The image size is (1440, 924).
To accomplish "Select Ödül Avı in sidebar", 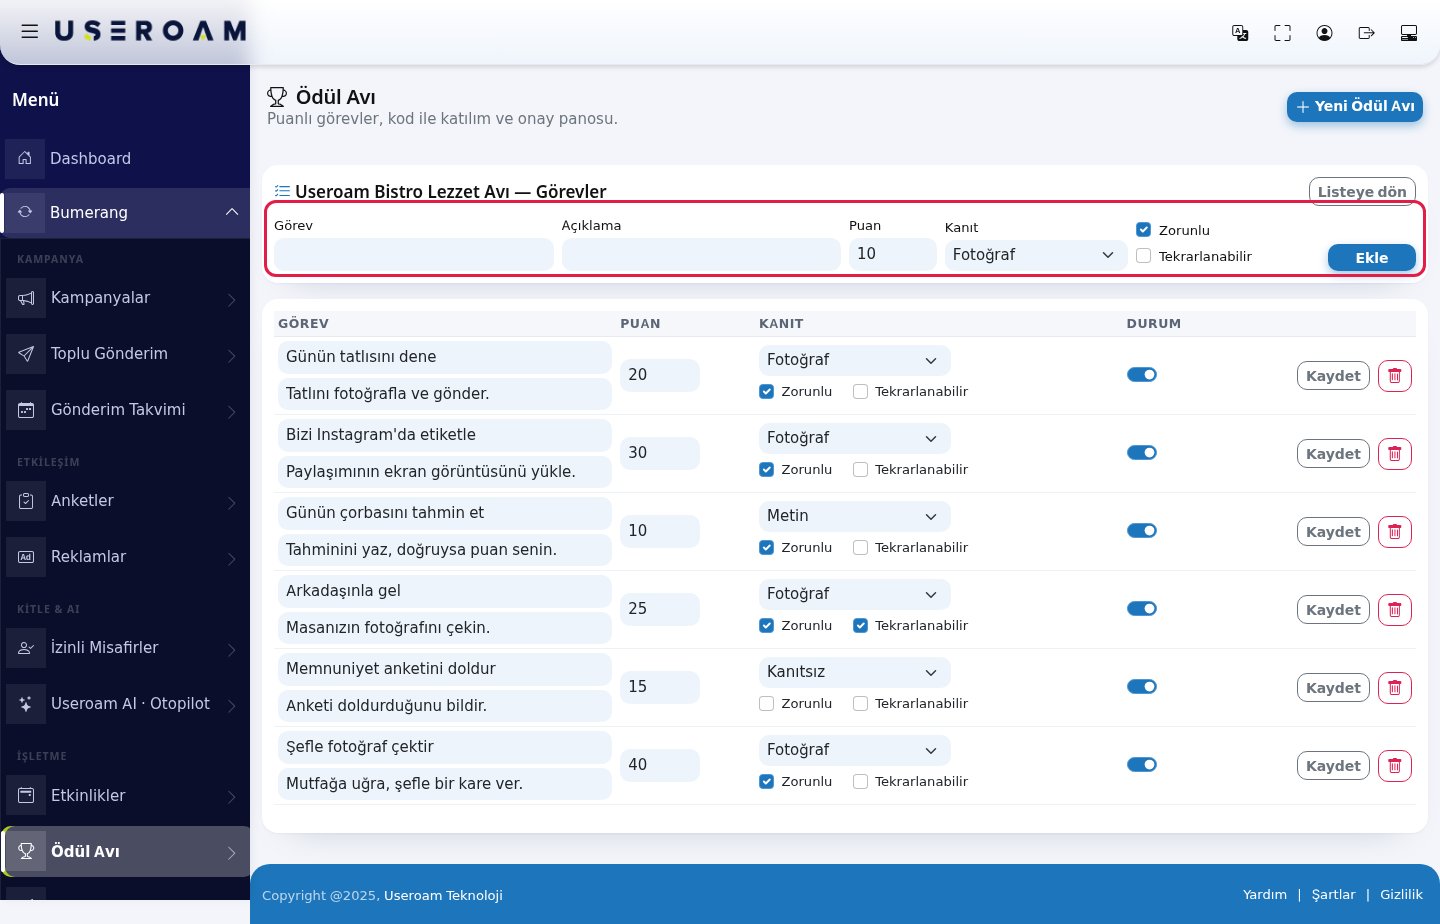I will coord(125,852).
